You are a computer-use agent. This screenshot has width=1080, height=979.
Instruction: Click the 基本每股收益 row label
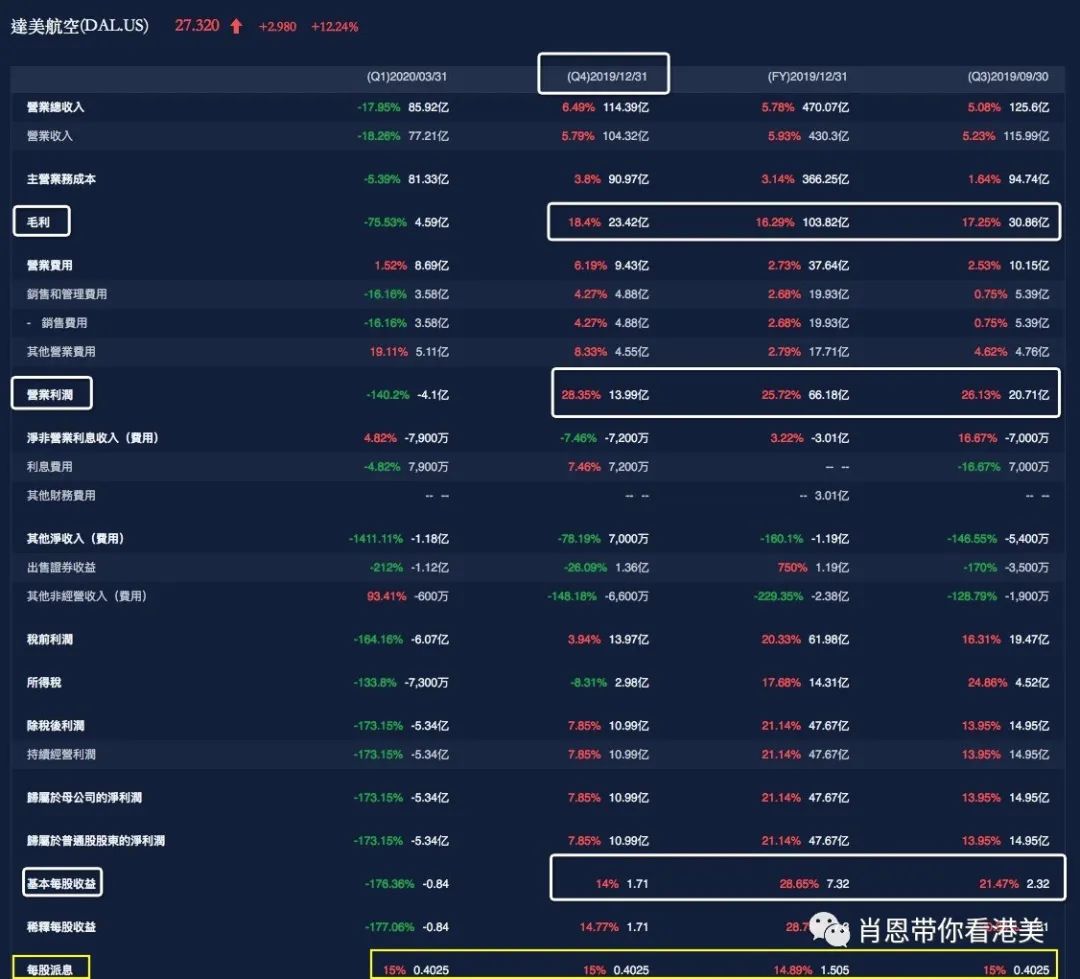[61, 884]
